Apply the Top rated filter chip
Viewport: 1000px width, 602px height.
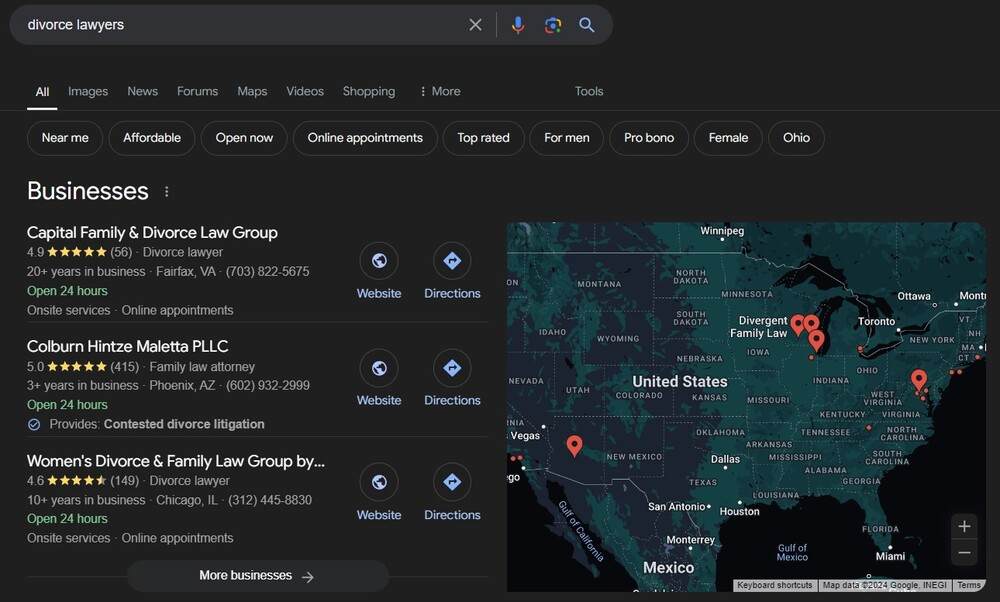tap(483, 138)
